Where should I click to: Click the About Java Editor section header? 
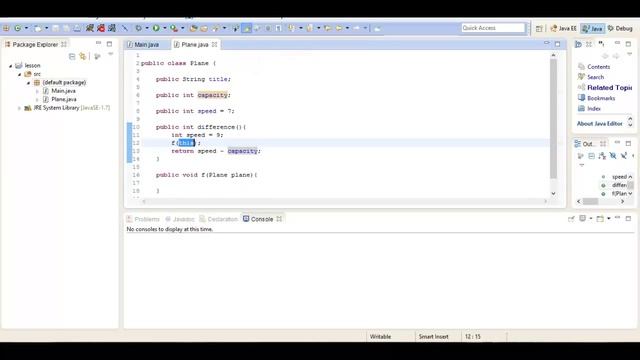tap(600, 124)
